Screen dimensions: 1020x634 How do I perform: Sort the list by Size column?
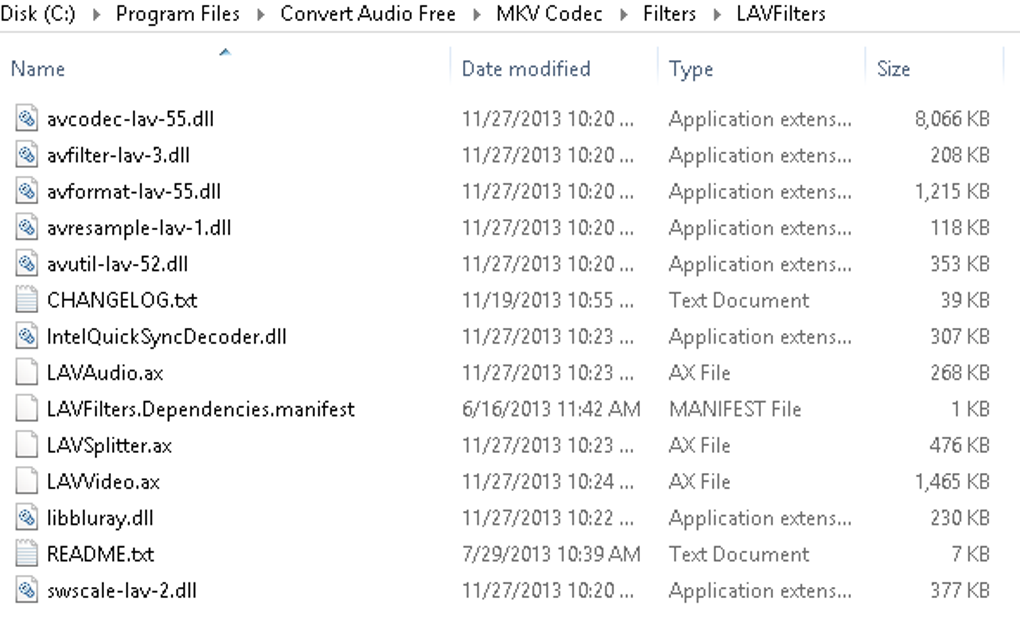pyautogui.click(x=893, y=69)
